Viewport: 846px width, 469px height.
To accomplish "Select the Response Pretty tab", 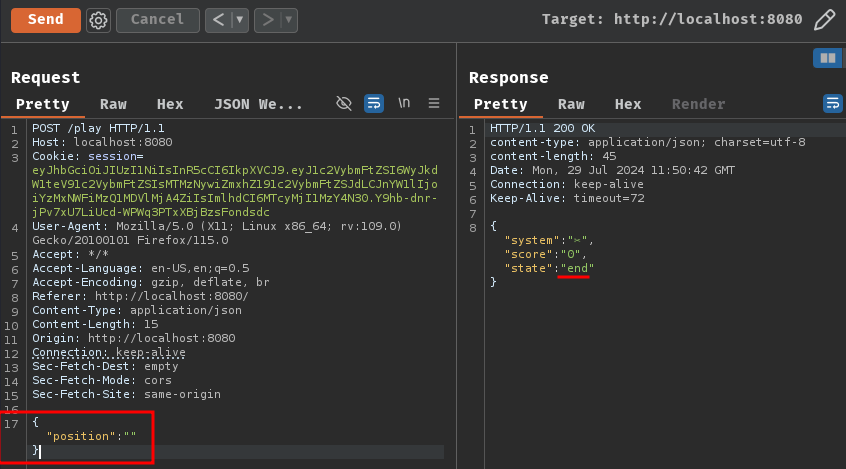I will click(x=500, y=104).
